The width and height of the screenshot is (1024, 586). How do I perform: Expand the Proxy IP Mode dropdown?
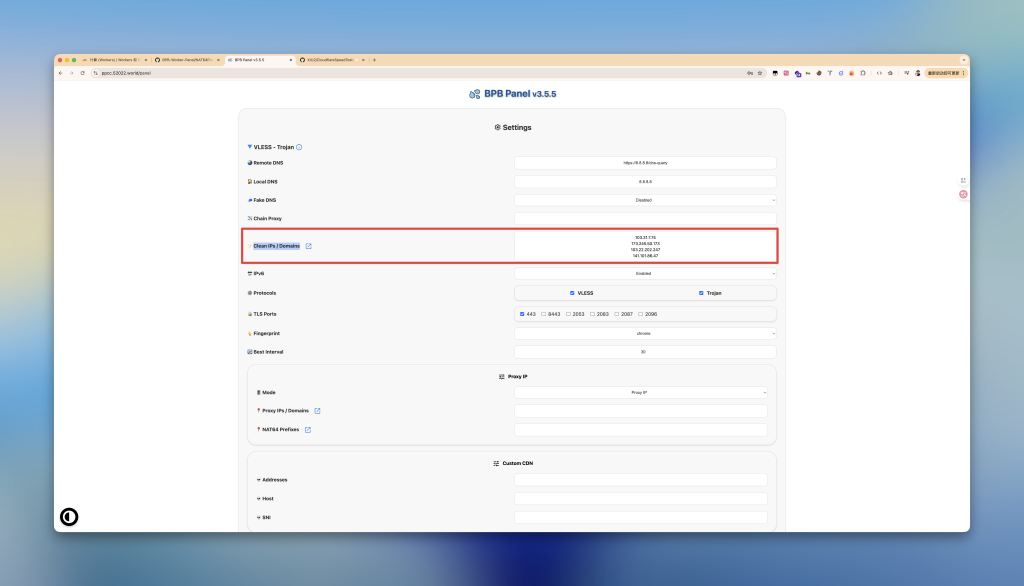coord(640,393)
